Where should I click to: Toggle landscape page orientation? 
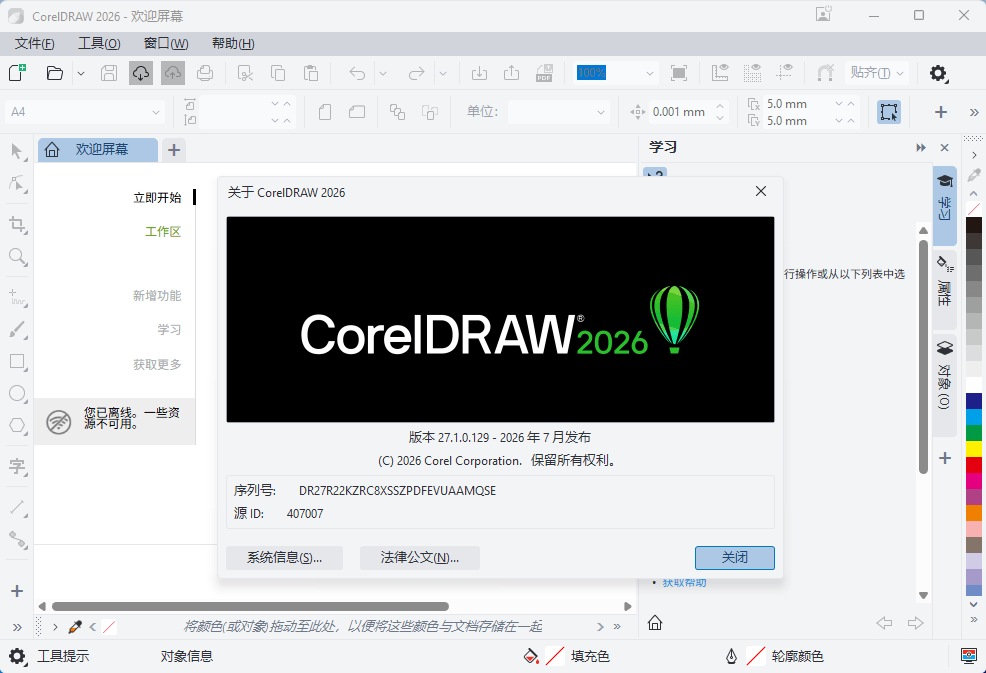pyautogui.click(x=357, y=112)
